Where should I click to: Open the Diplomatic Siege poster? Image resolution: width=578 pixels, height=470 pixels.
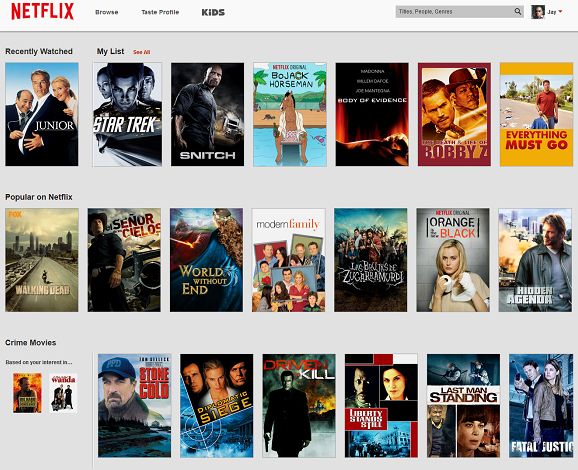click(216, 405)
